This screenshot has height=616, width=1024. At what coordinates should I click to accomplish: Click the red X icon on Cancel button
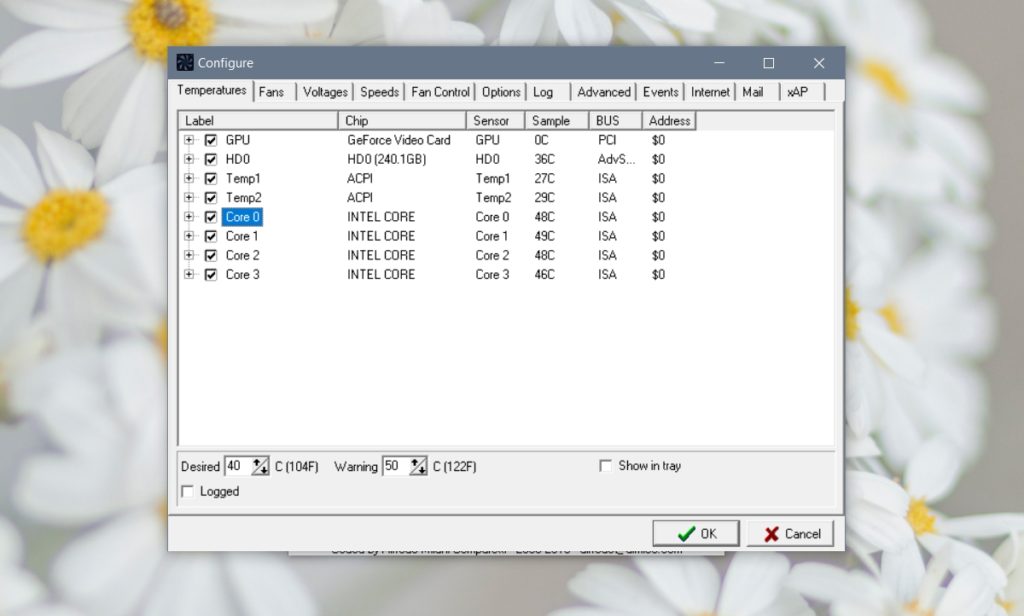pyautogui.click(x=771, y=533)
